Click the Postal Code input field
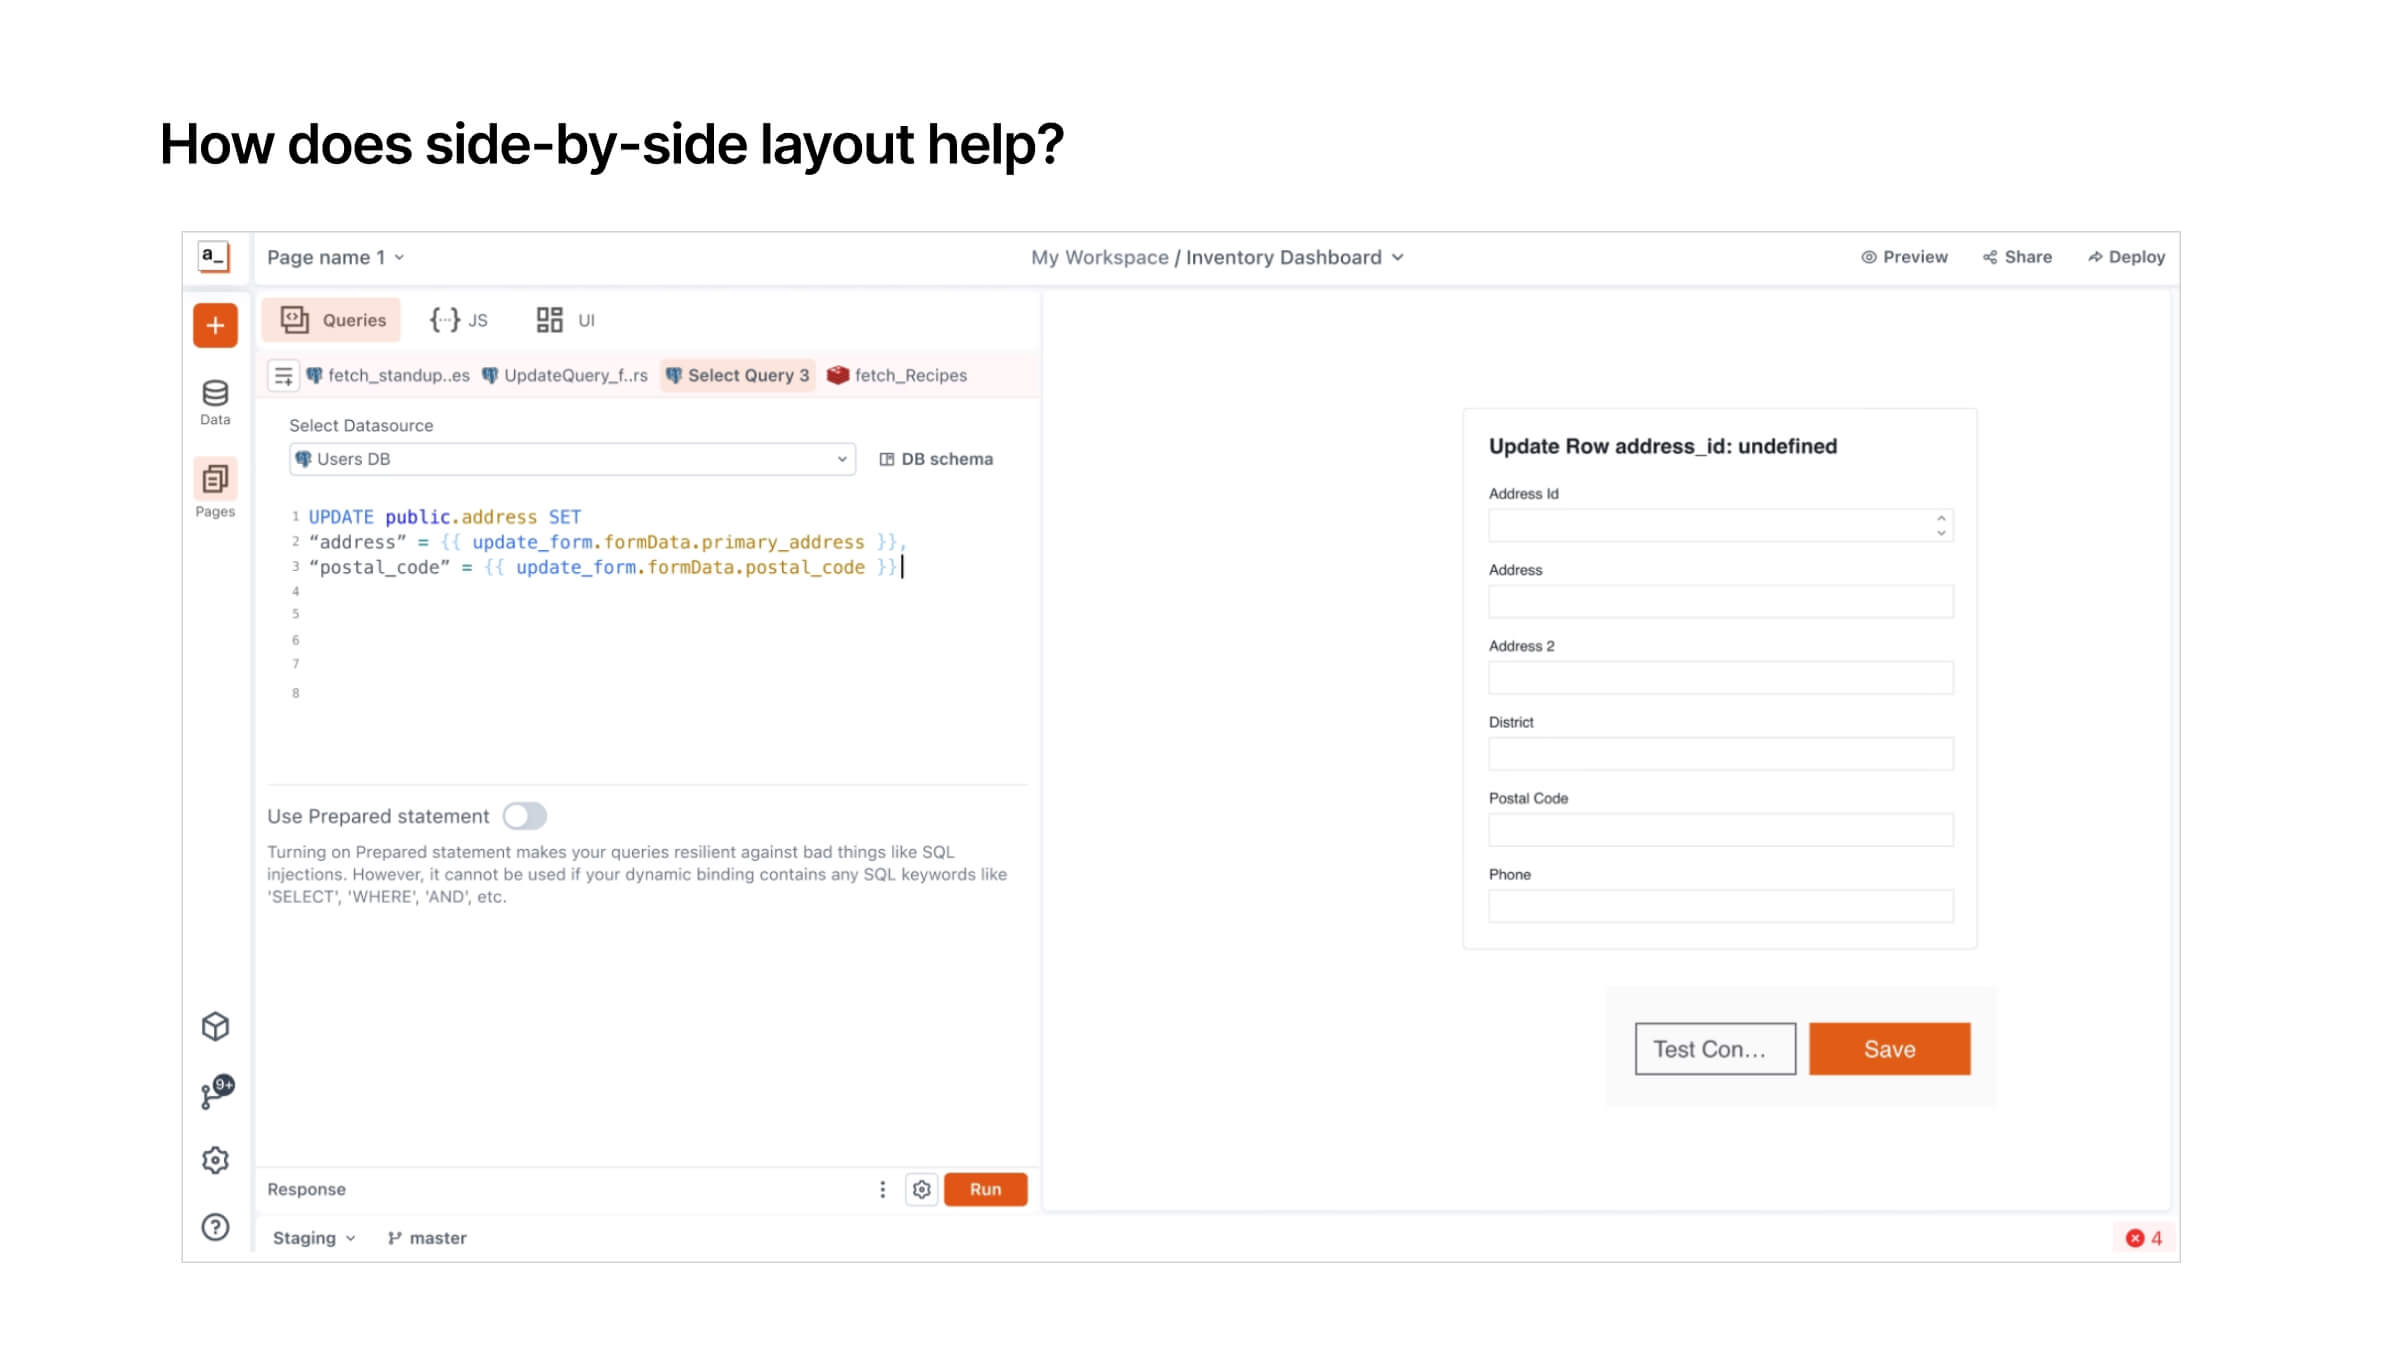Image resolution: width=2400 pixels, height=1350 pixels. [1720, 830]
